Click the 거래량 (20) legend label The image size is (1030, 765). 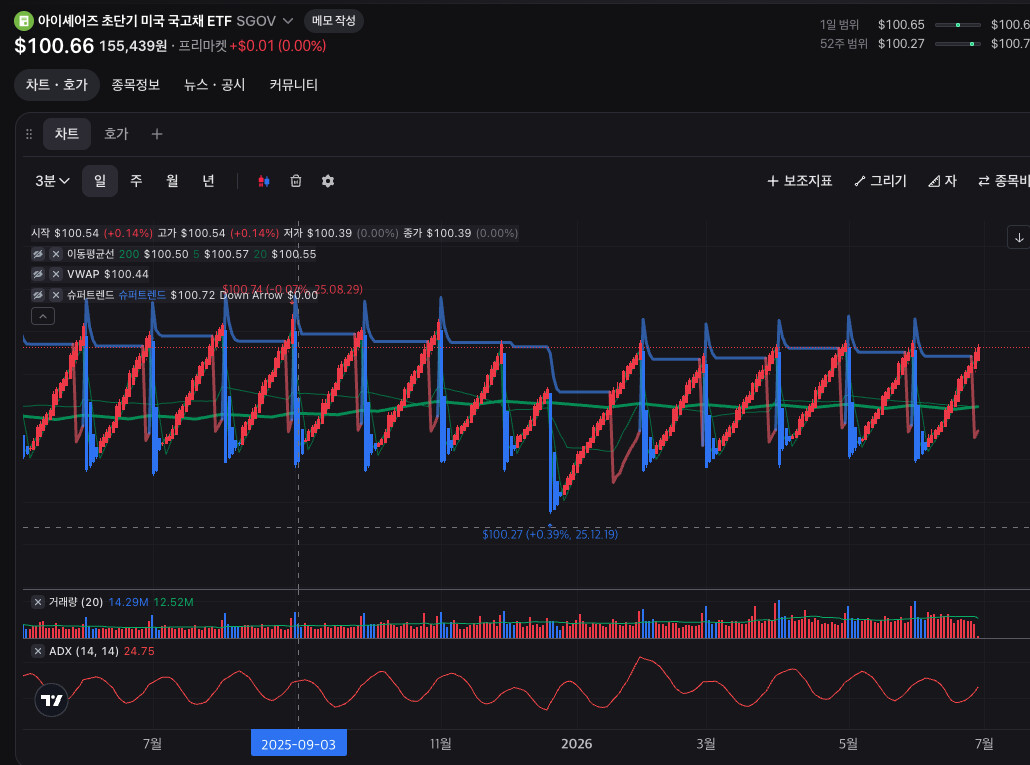coord(76,602)
